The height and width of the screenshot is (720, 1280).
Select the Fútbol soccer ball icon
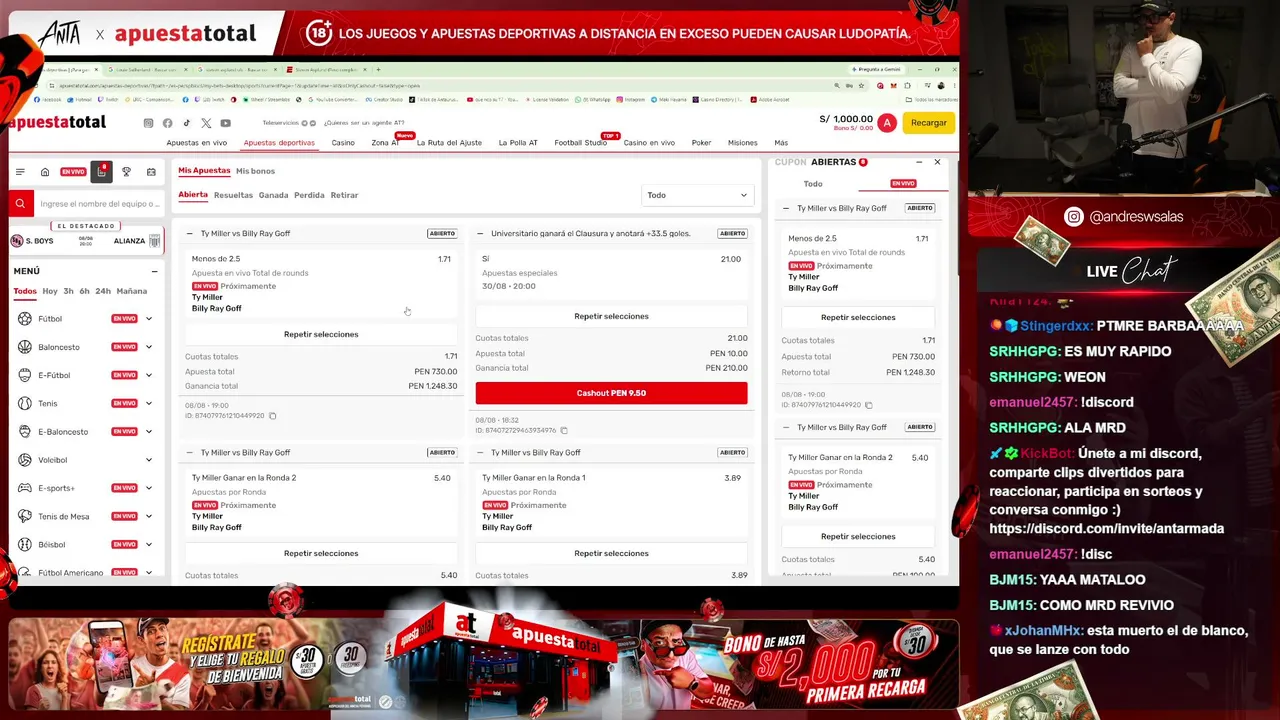click(25, 319)
